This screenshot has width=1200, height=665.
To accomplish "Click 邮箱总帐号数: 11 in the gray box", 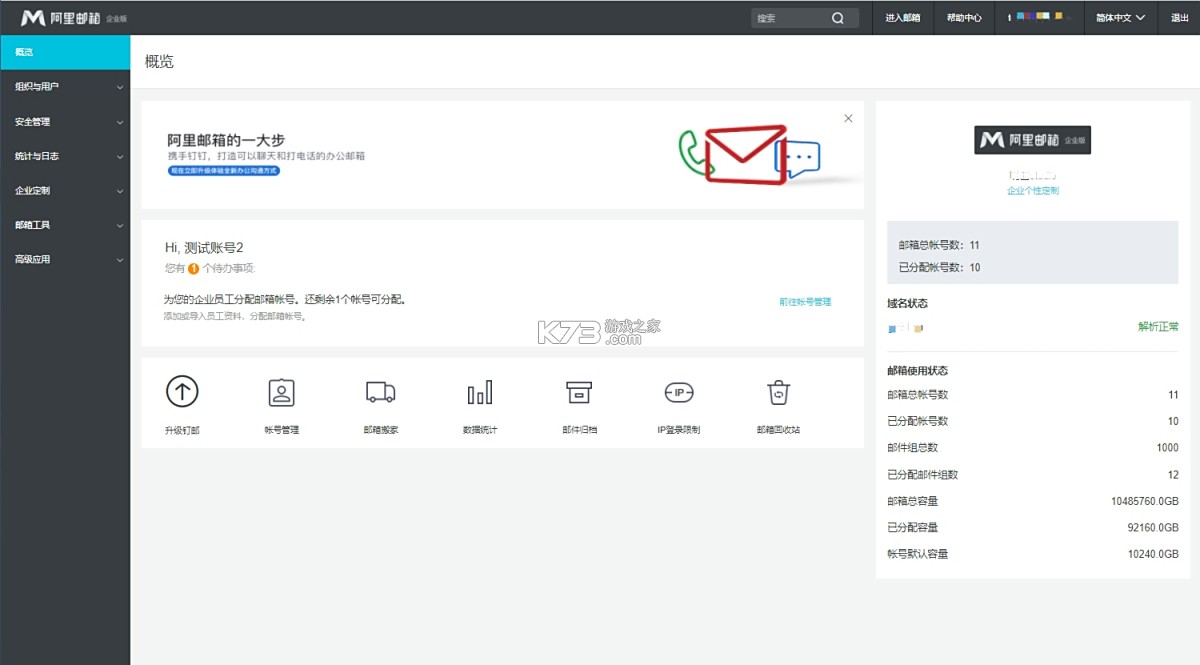I will (x=939, y=245).
